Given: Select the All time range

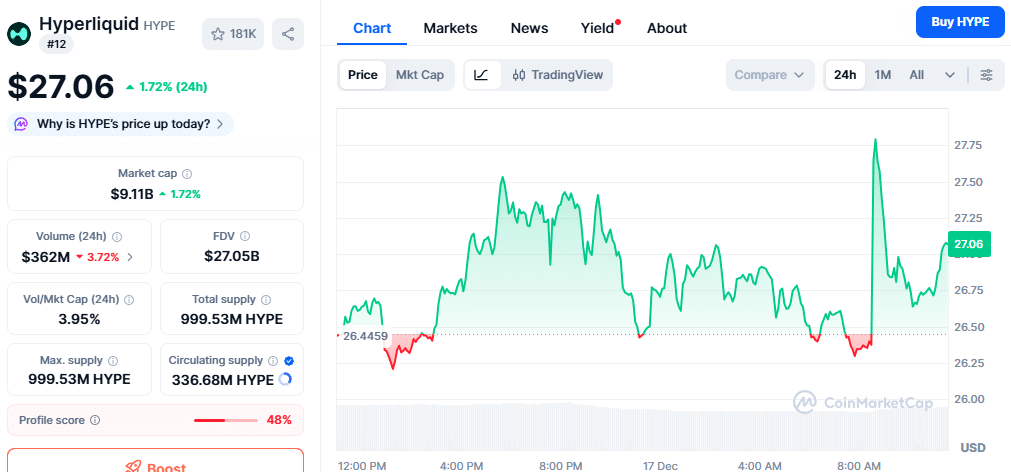Looking at the screenshot, I should pos(917,75).
